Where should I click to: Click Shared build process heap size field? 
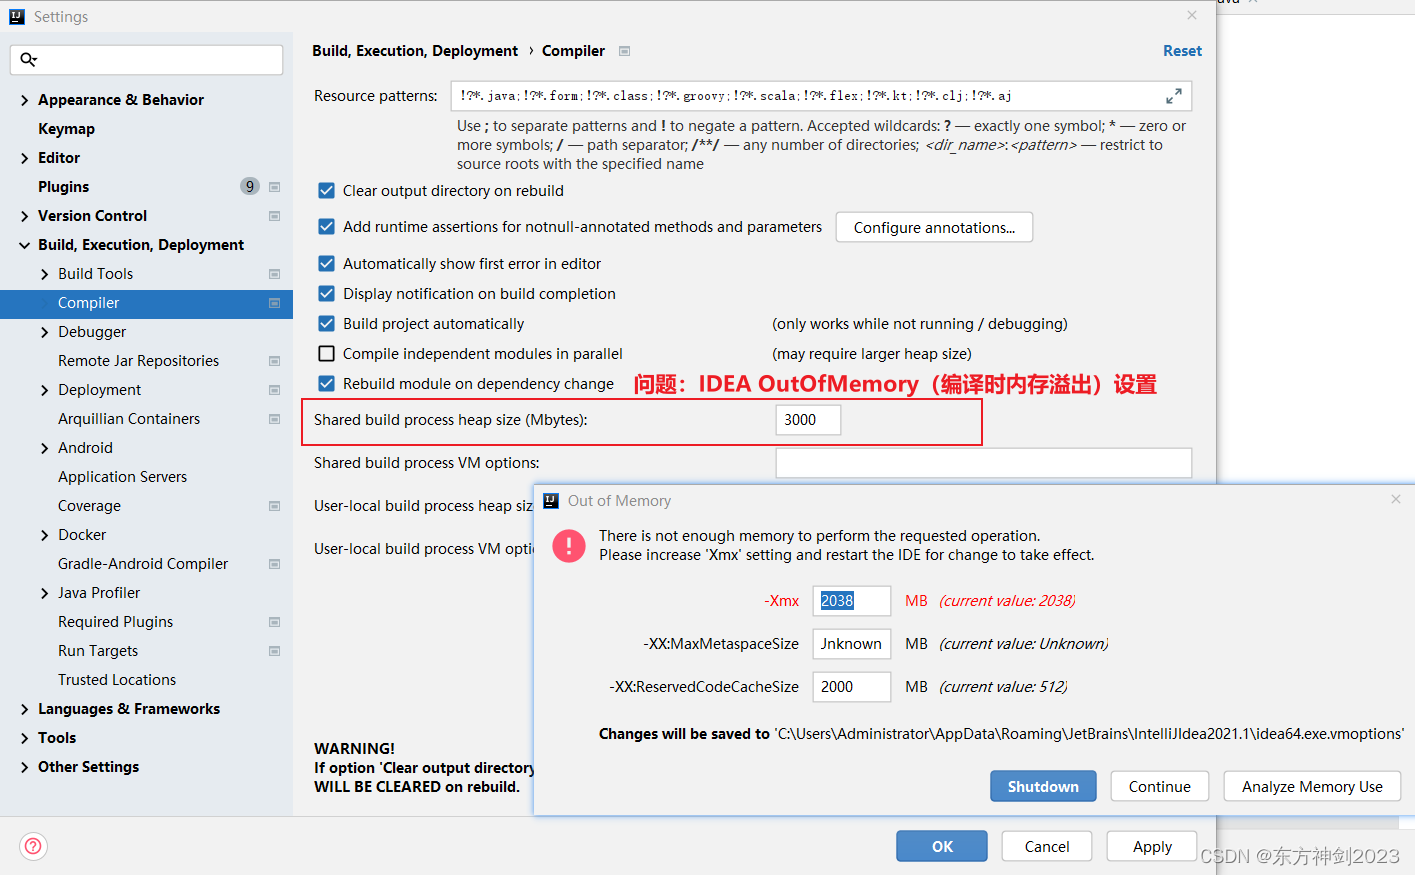808,420
